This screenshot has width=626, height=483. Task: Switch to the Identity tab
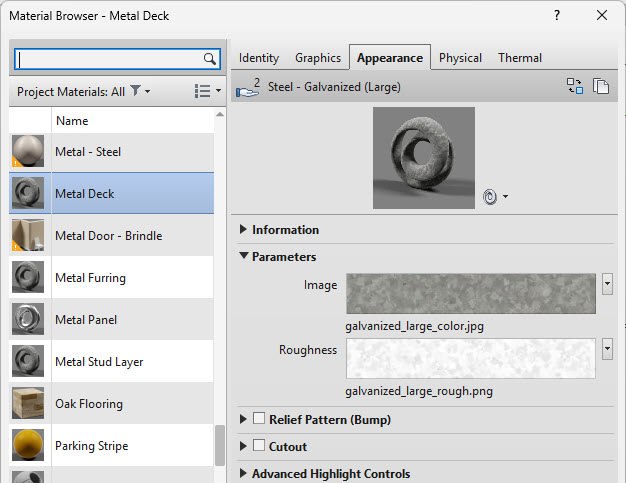(259, 58)
